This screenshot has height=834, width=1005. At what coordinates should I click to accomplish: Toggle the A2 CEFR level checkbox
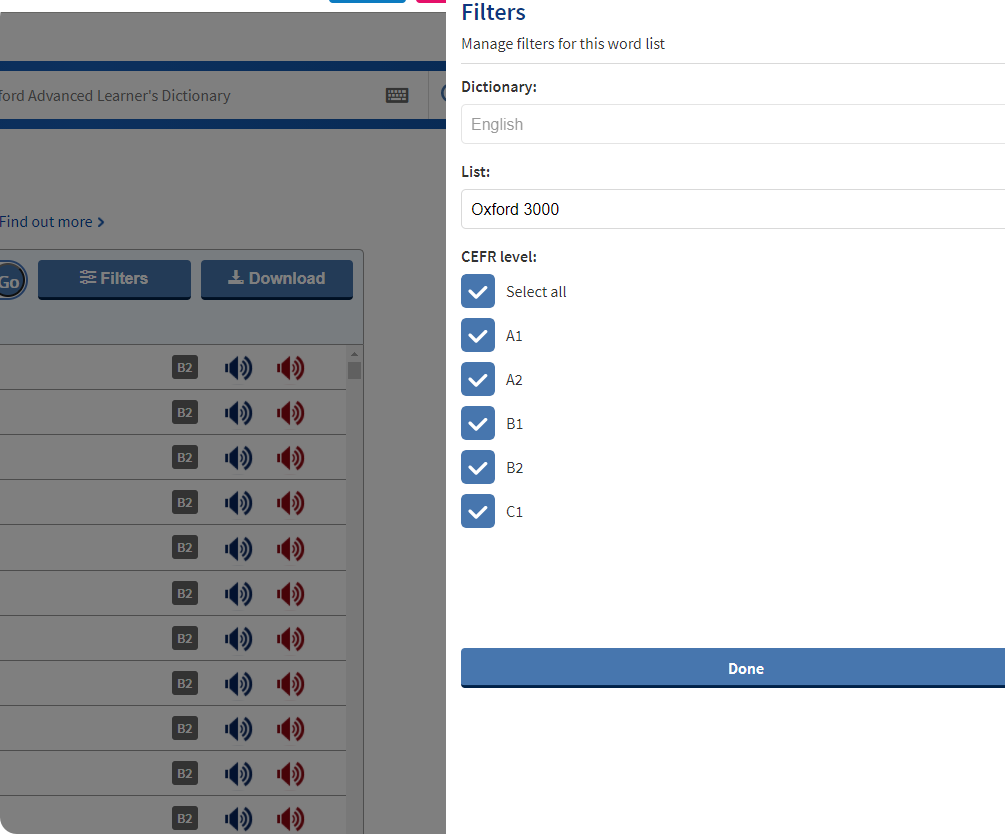(478, 379)
